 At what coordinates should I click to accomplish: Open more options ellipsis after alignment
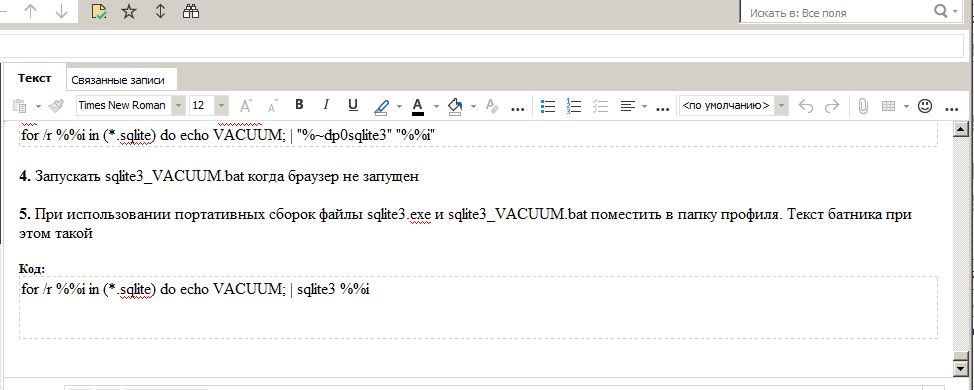pos(663,109)
